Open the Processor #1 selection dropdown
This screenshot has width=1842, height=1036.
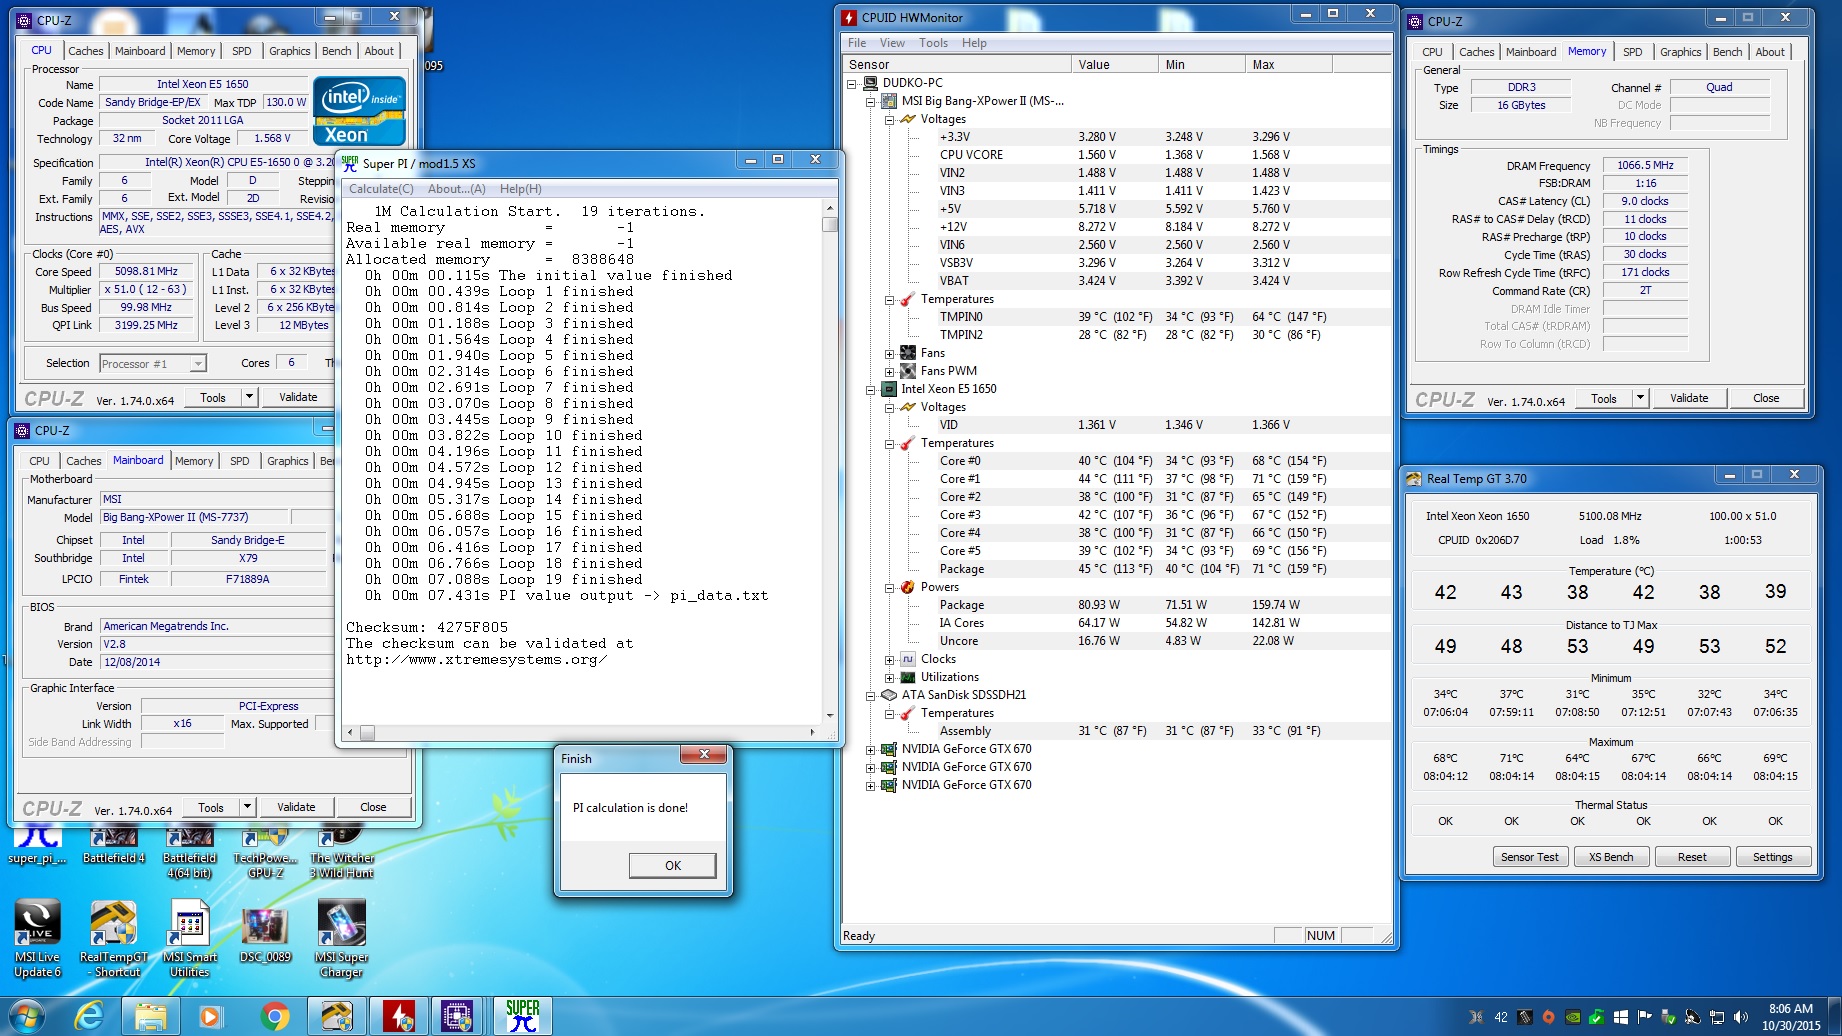(x=198, y=363)
